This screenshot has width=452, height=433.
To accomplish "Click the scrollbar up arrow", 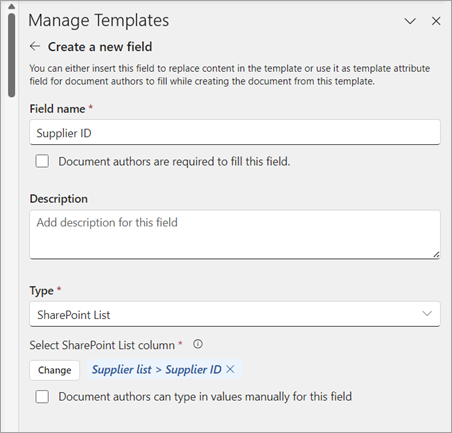I will (11, 6).
